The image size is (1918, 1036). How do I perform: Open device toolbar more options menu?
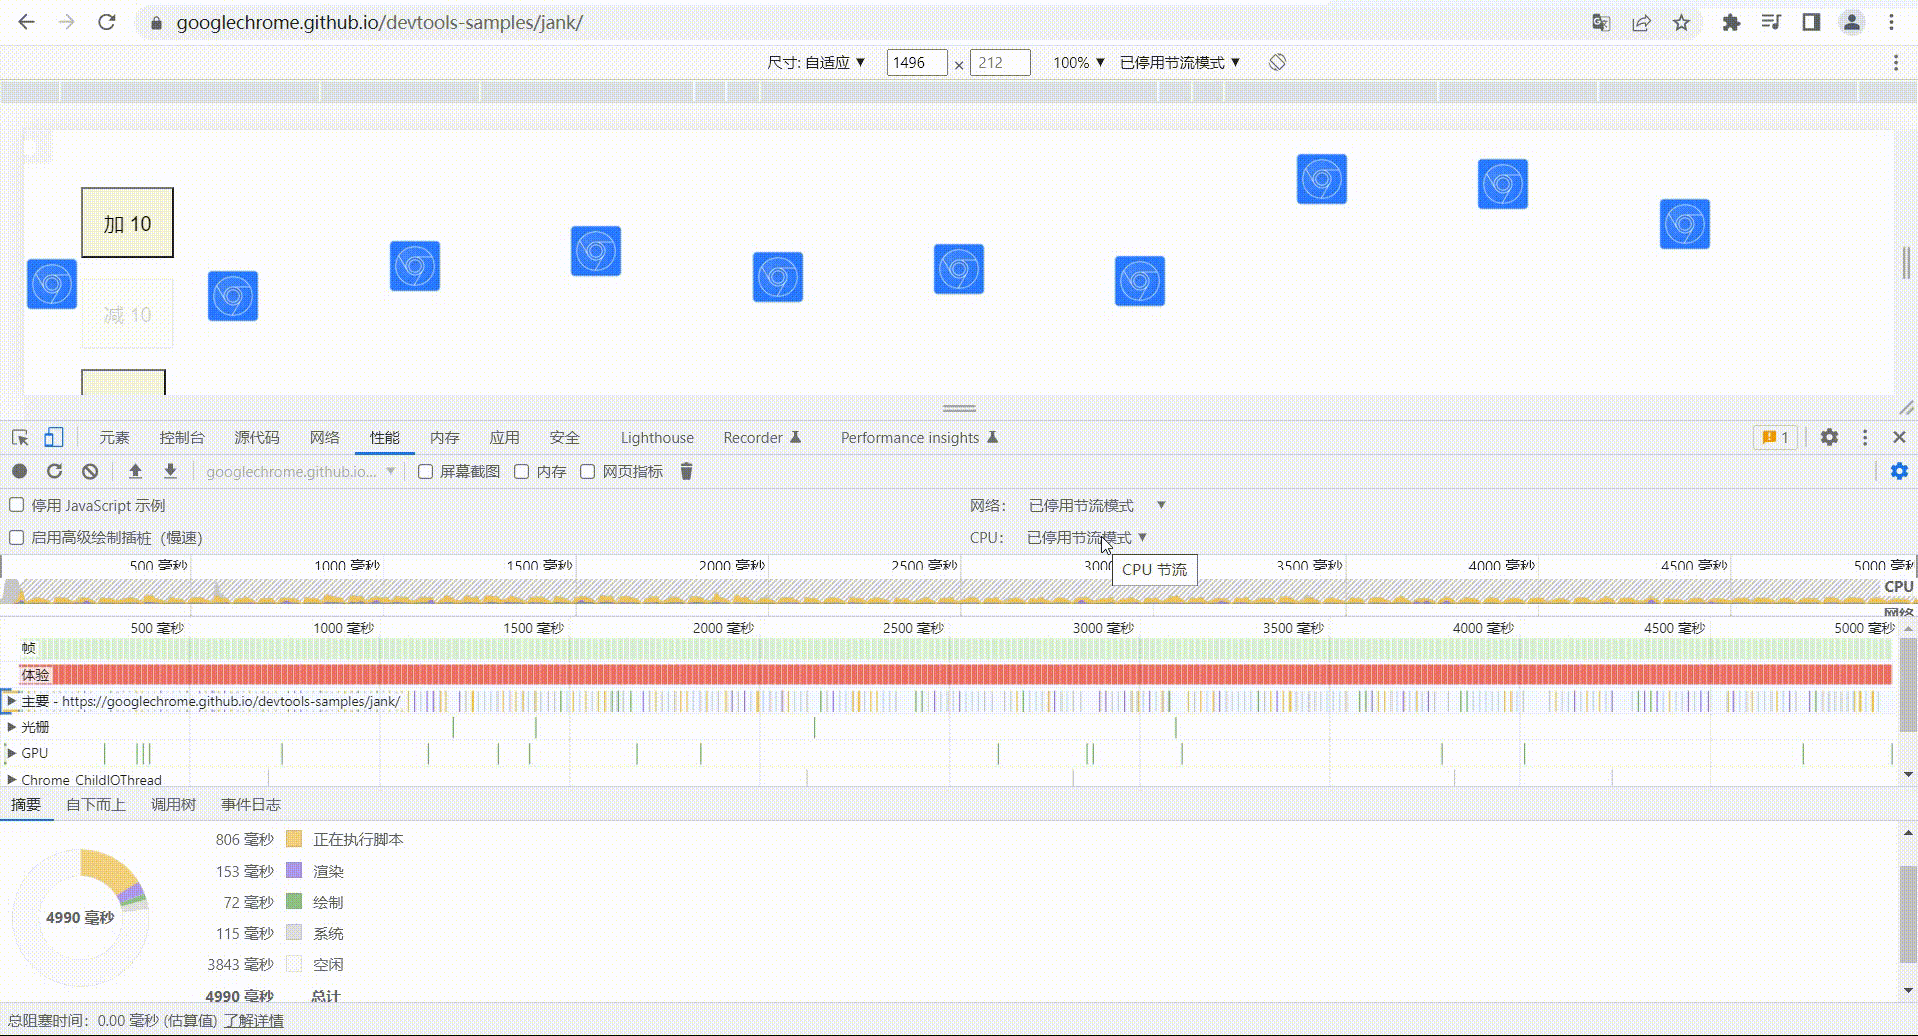(x=1896, y=62)
